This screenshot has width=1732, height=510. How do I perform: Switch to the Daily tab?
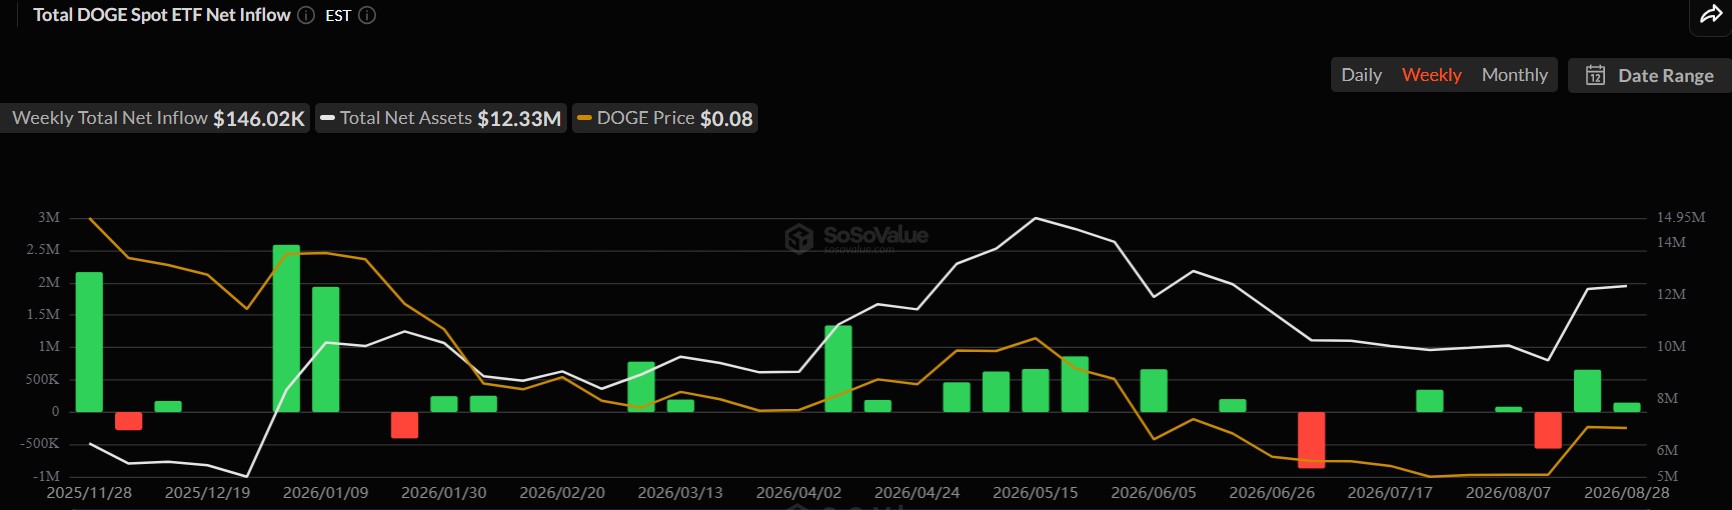pyautogui.click(x=1361, y=75)
